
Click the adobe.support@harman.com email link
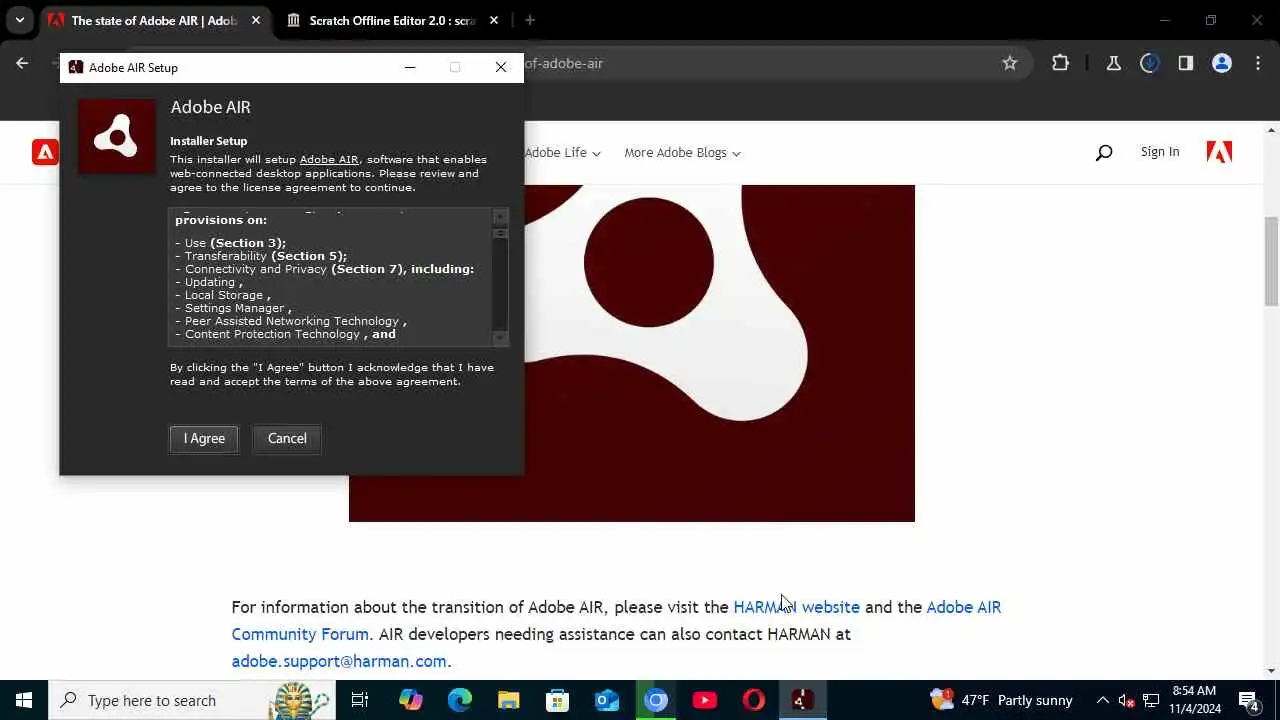[x=339, y=661]
